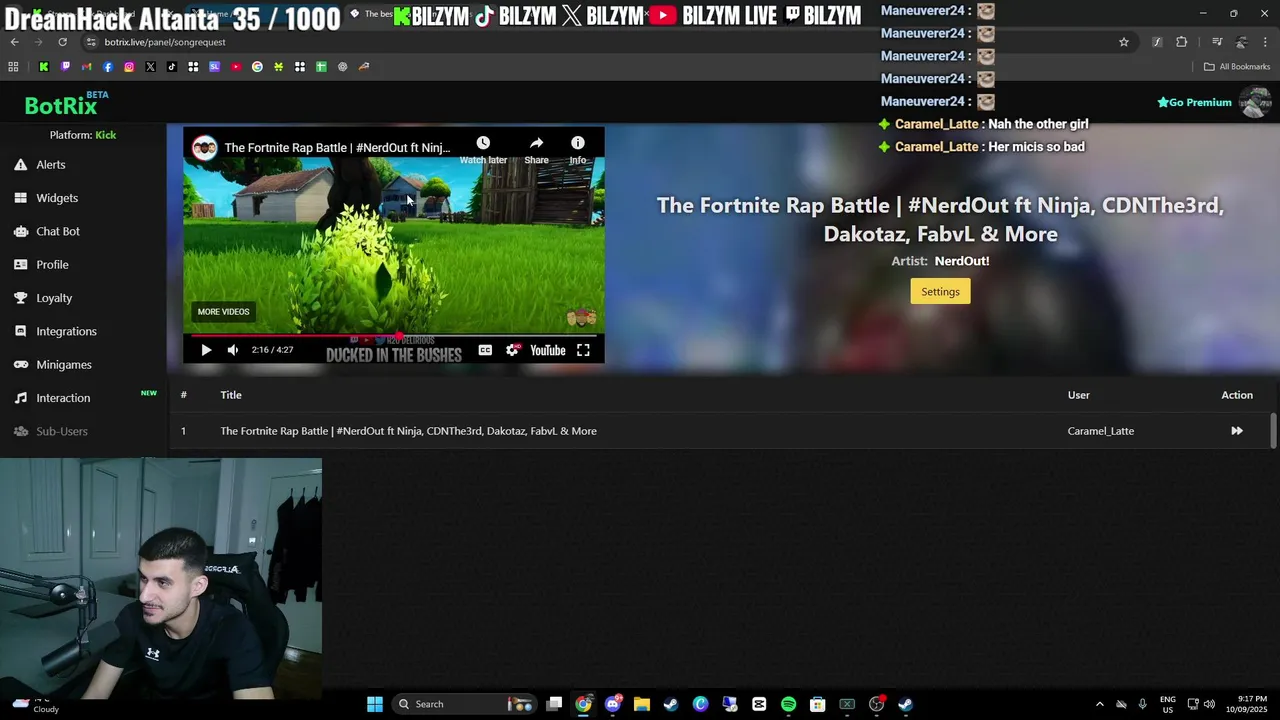Add the video to Watch later
Viewport: 1280px width, 720px height.
[x=483, y=149]
